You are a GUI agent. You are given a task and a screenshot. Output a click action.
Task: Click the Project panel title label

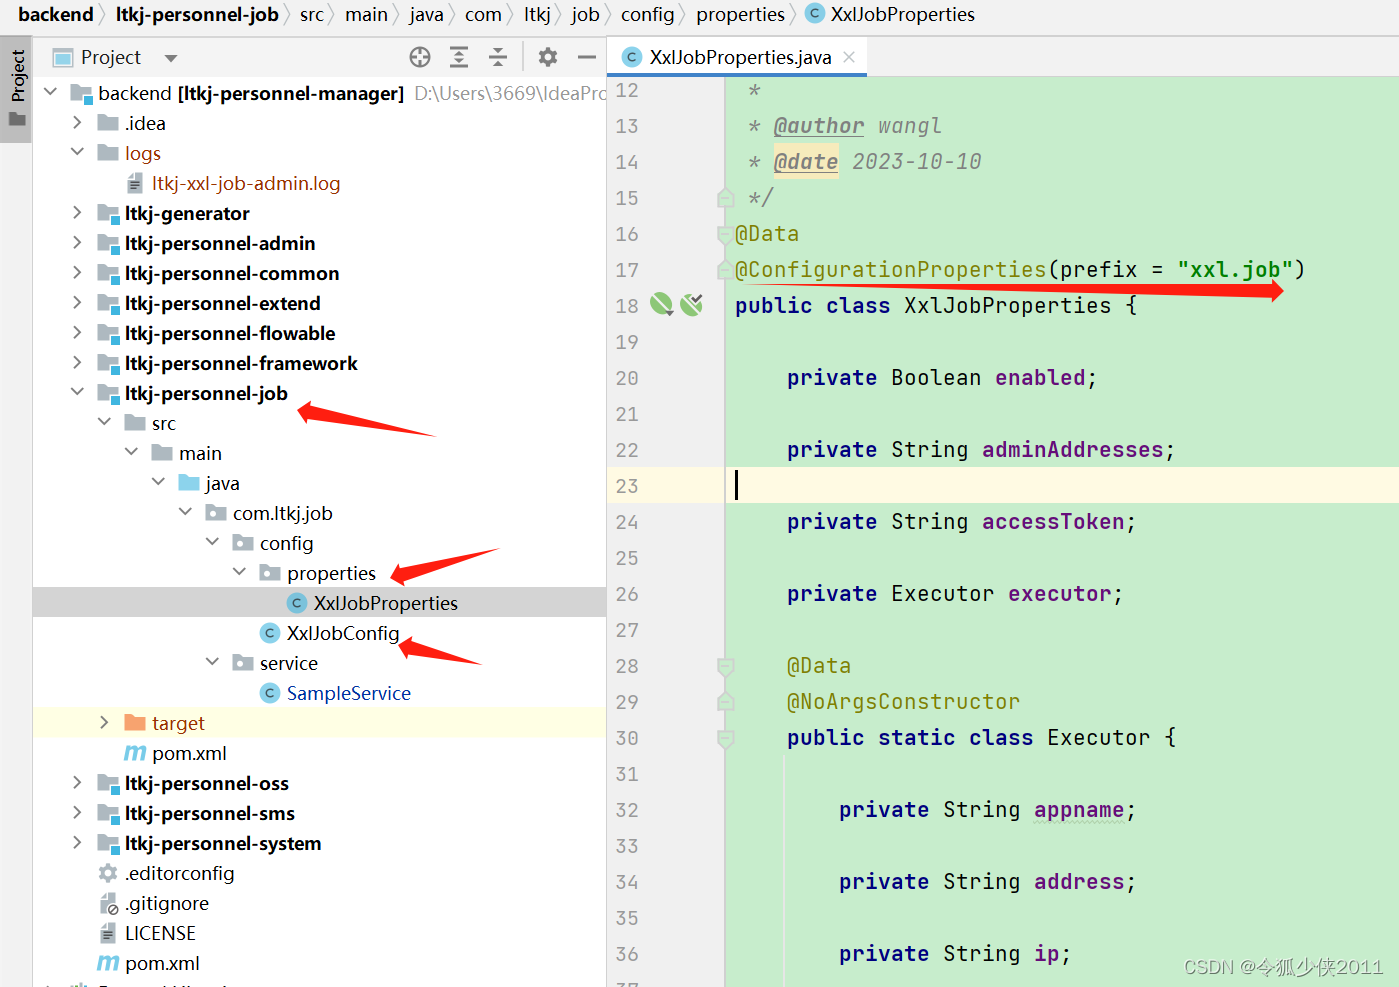point(110,58)
